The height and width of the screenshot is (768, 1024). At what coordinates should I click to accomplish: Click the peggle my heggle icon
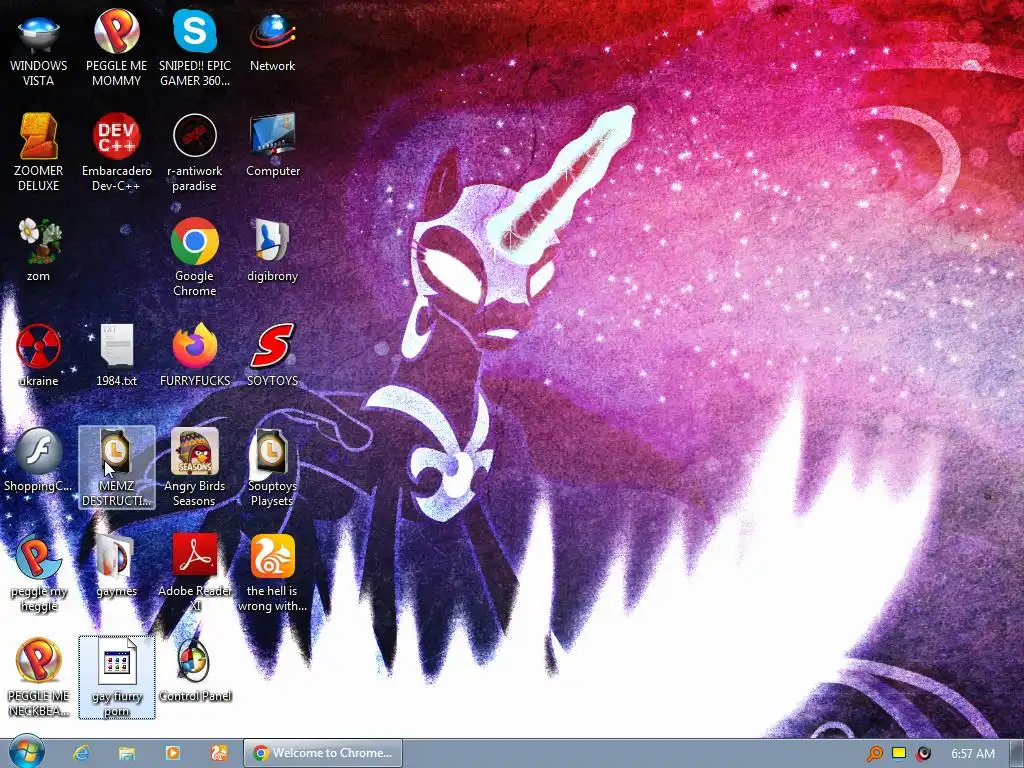(x=39, y=556)
